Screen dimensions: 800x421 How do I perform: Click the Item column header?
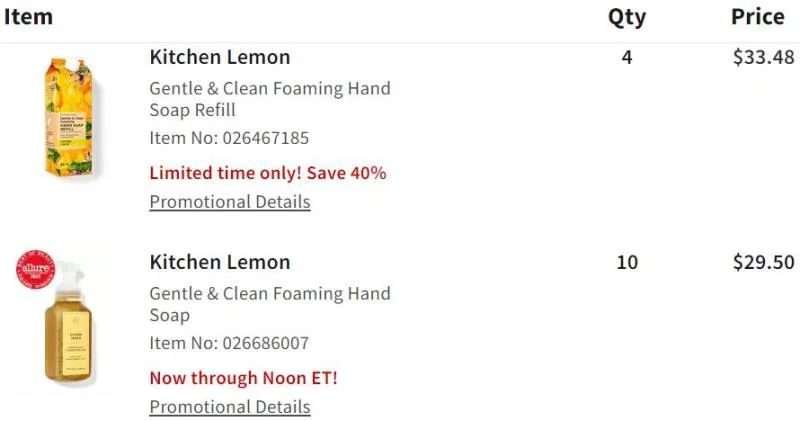tap(28, 17)
